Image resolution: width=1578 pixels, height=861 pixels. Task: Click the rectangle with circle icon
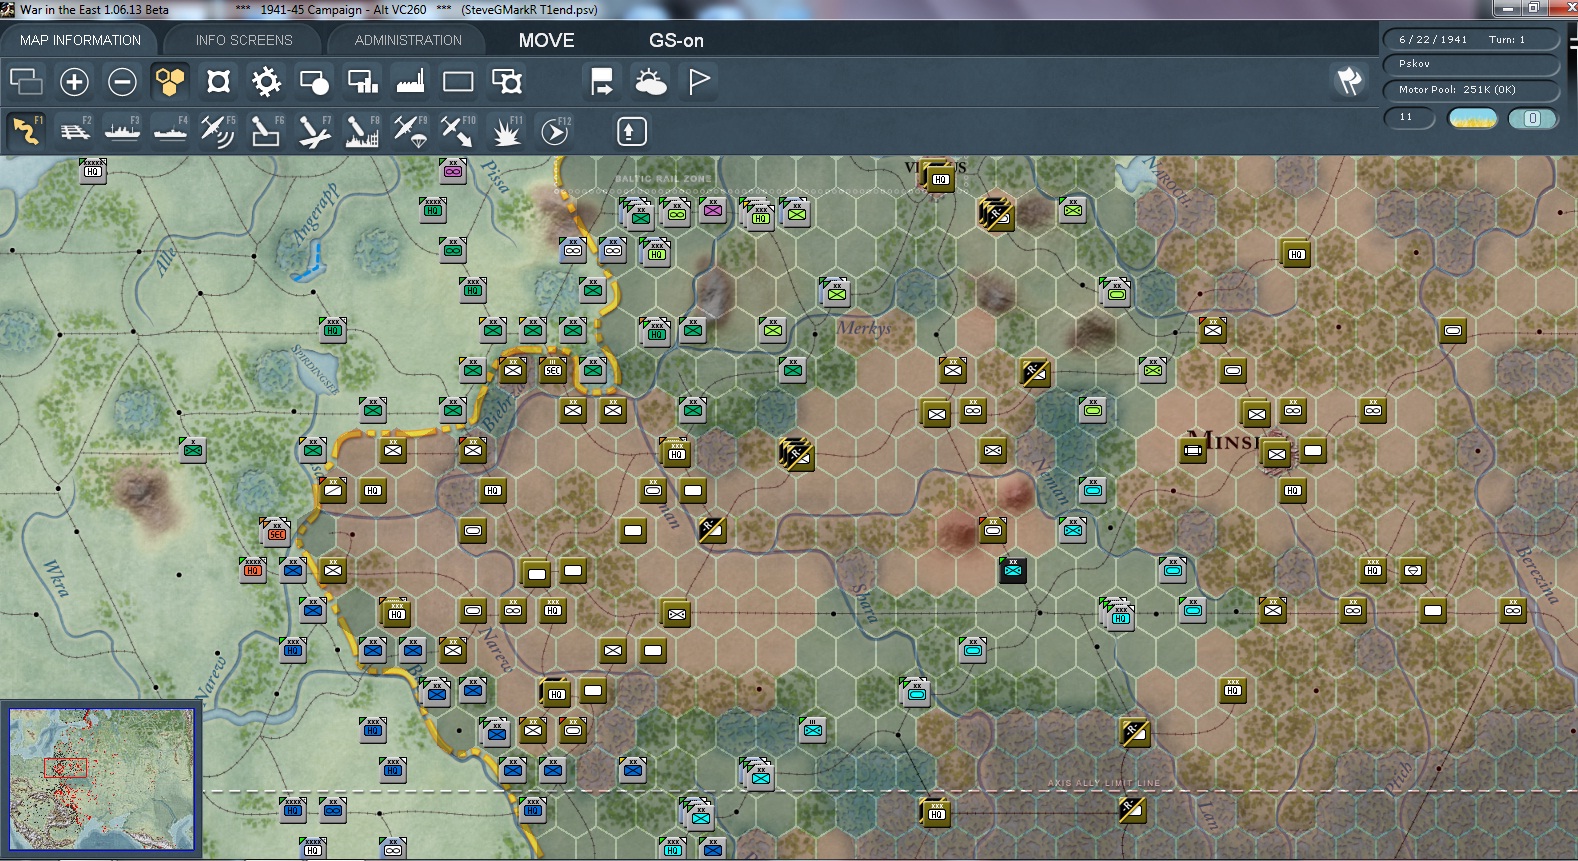[314, 82]
